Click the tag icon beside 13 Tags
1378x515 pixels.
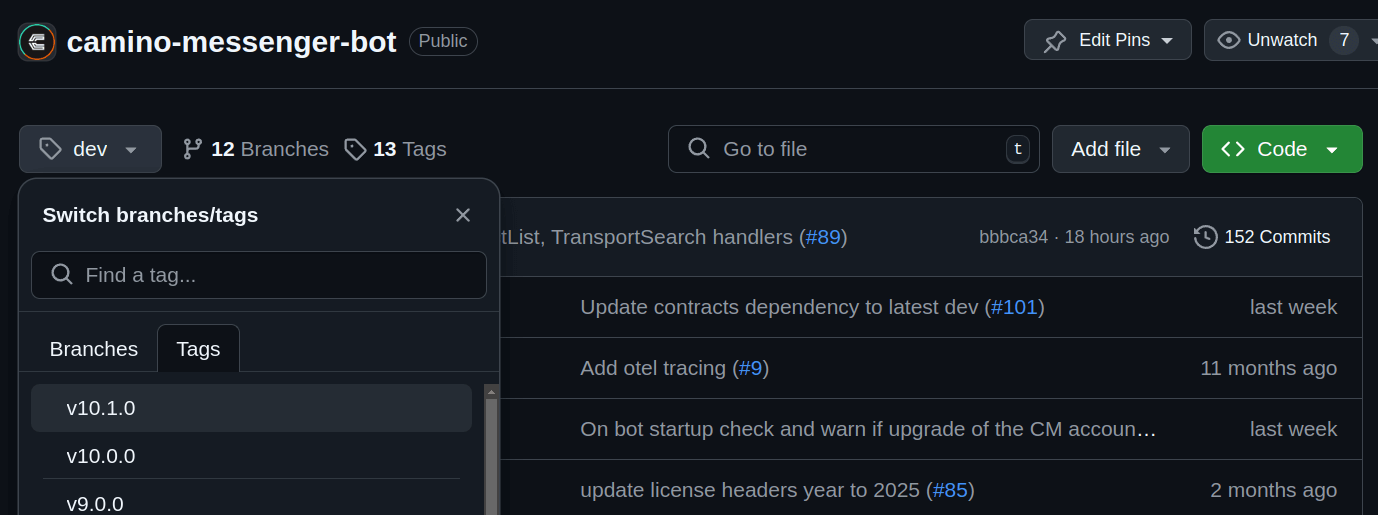tap(355, 149)
